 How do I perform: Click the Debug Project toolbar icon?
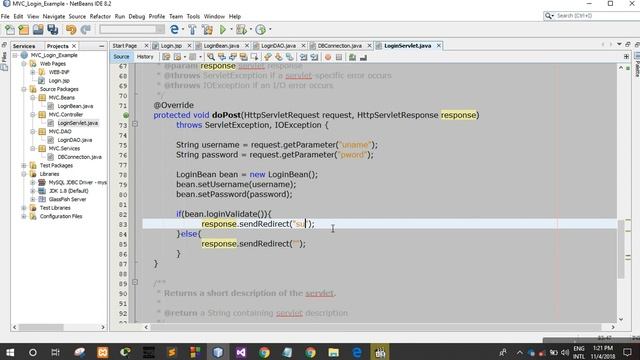pos(241,30)
